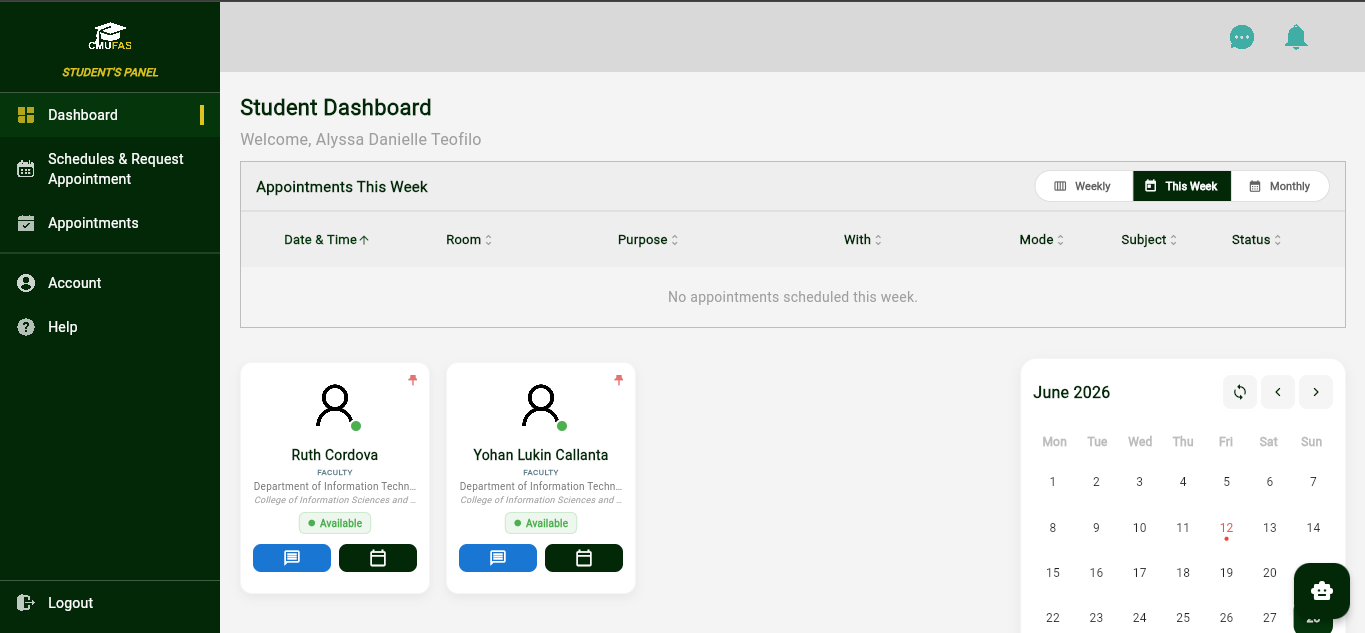Select June 24 on the calendar

1139,618
